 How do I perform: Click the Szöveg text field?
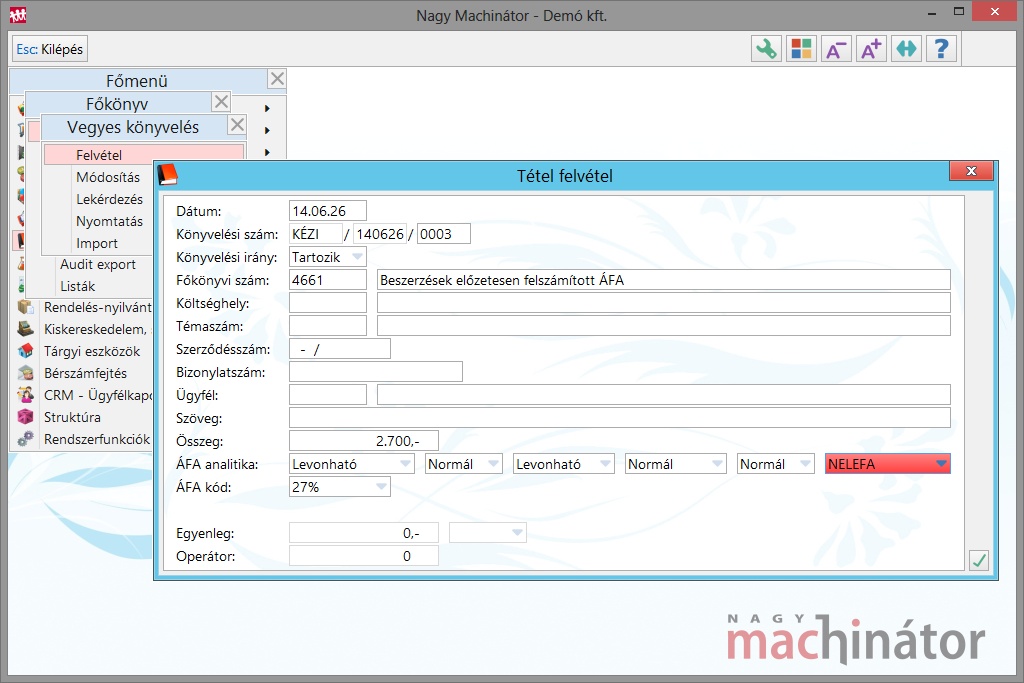(x=620, y=418)
